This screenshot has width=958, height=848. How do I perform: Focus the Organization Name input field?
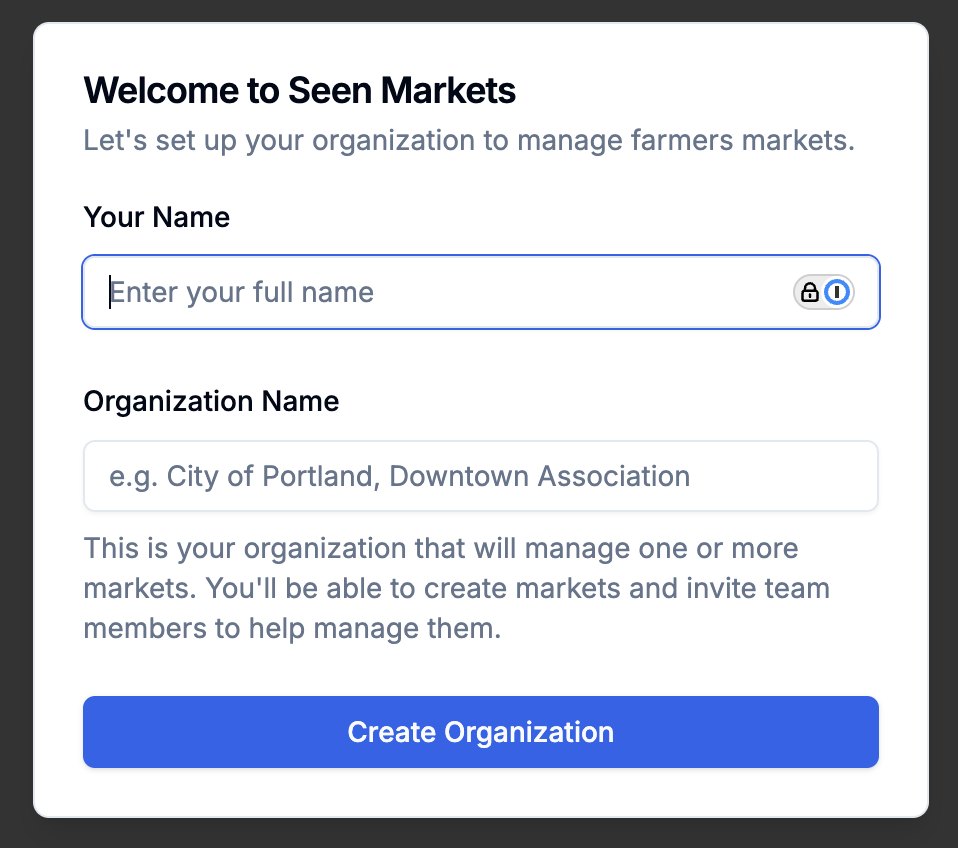coord(480,476)
